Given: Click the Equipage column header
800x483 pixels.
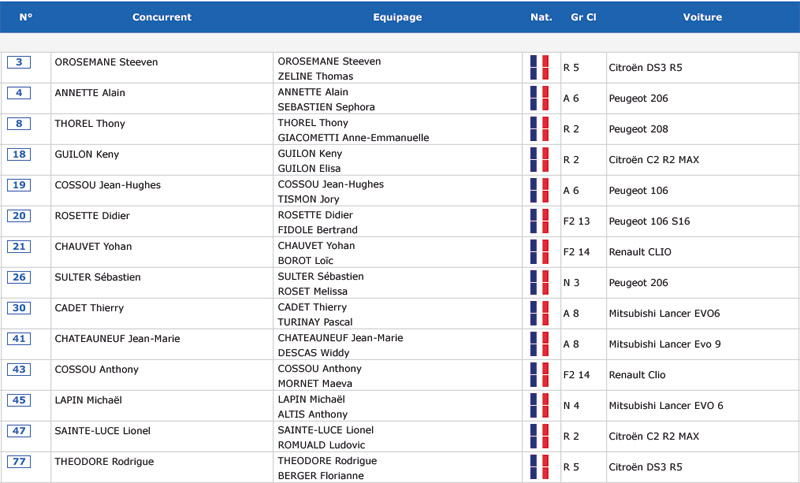Looking at the screenshot, I should click(x=397, y=17).
